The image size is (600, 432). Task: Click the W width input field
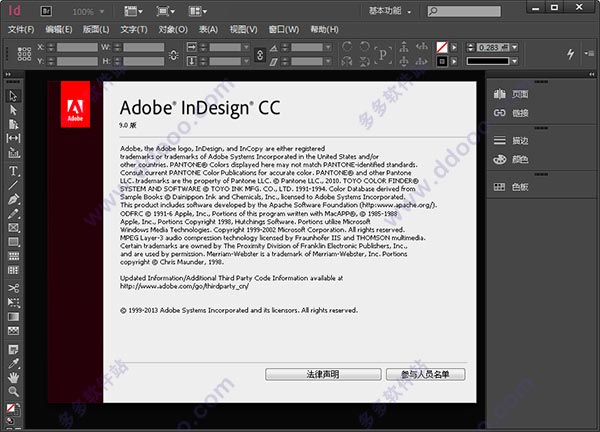point(143,47)
